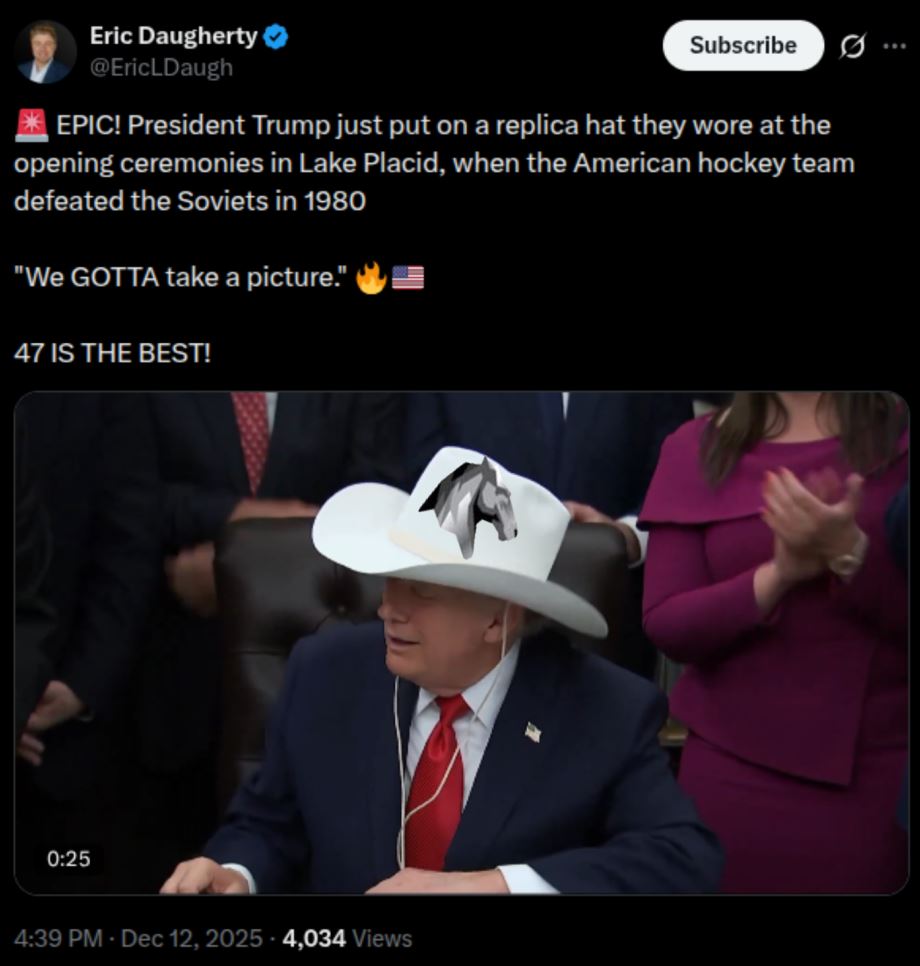Image resolution: width=920 pixels, height=966 pixels.
Task: Play the embedded video of the cowboy hat
Action: point(461,643)
